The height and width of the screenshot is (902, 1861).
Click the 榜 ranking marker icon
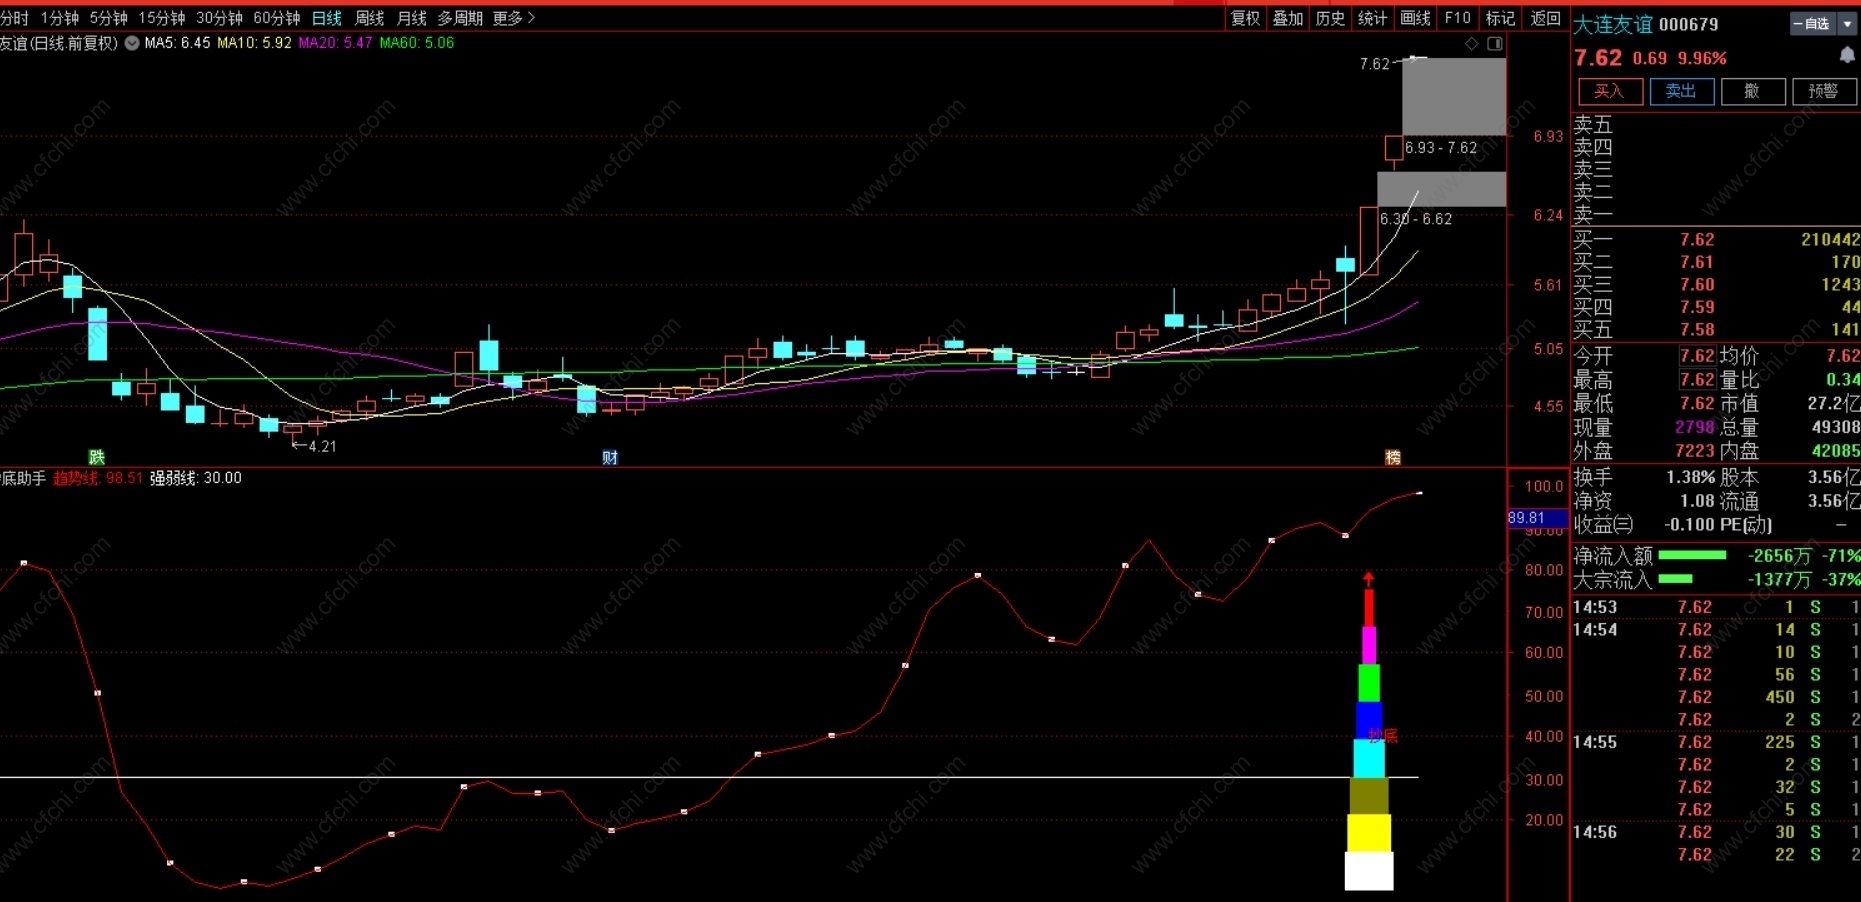pyautogui.click(x=1393, y=457)
